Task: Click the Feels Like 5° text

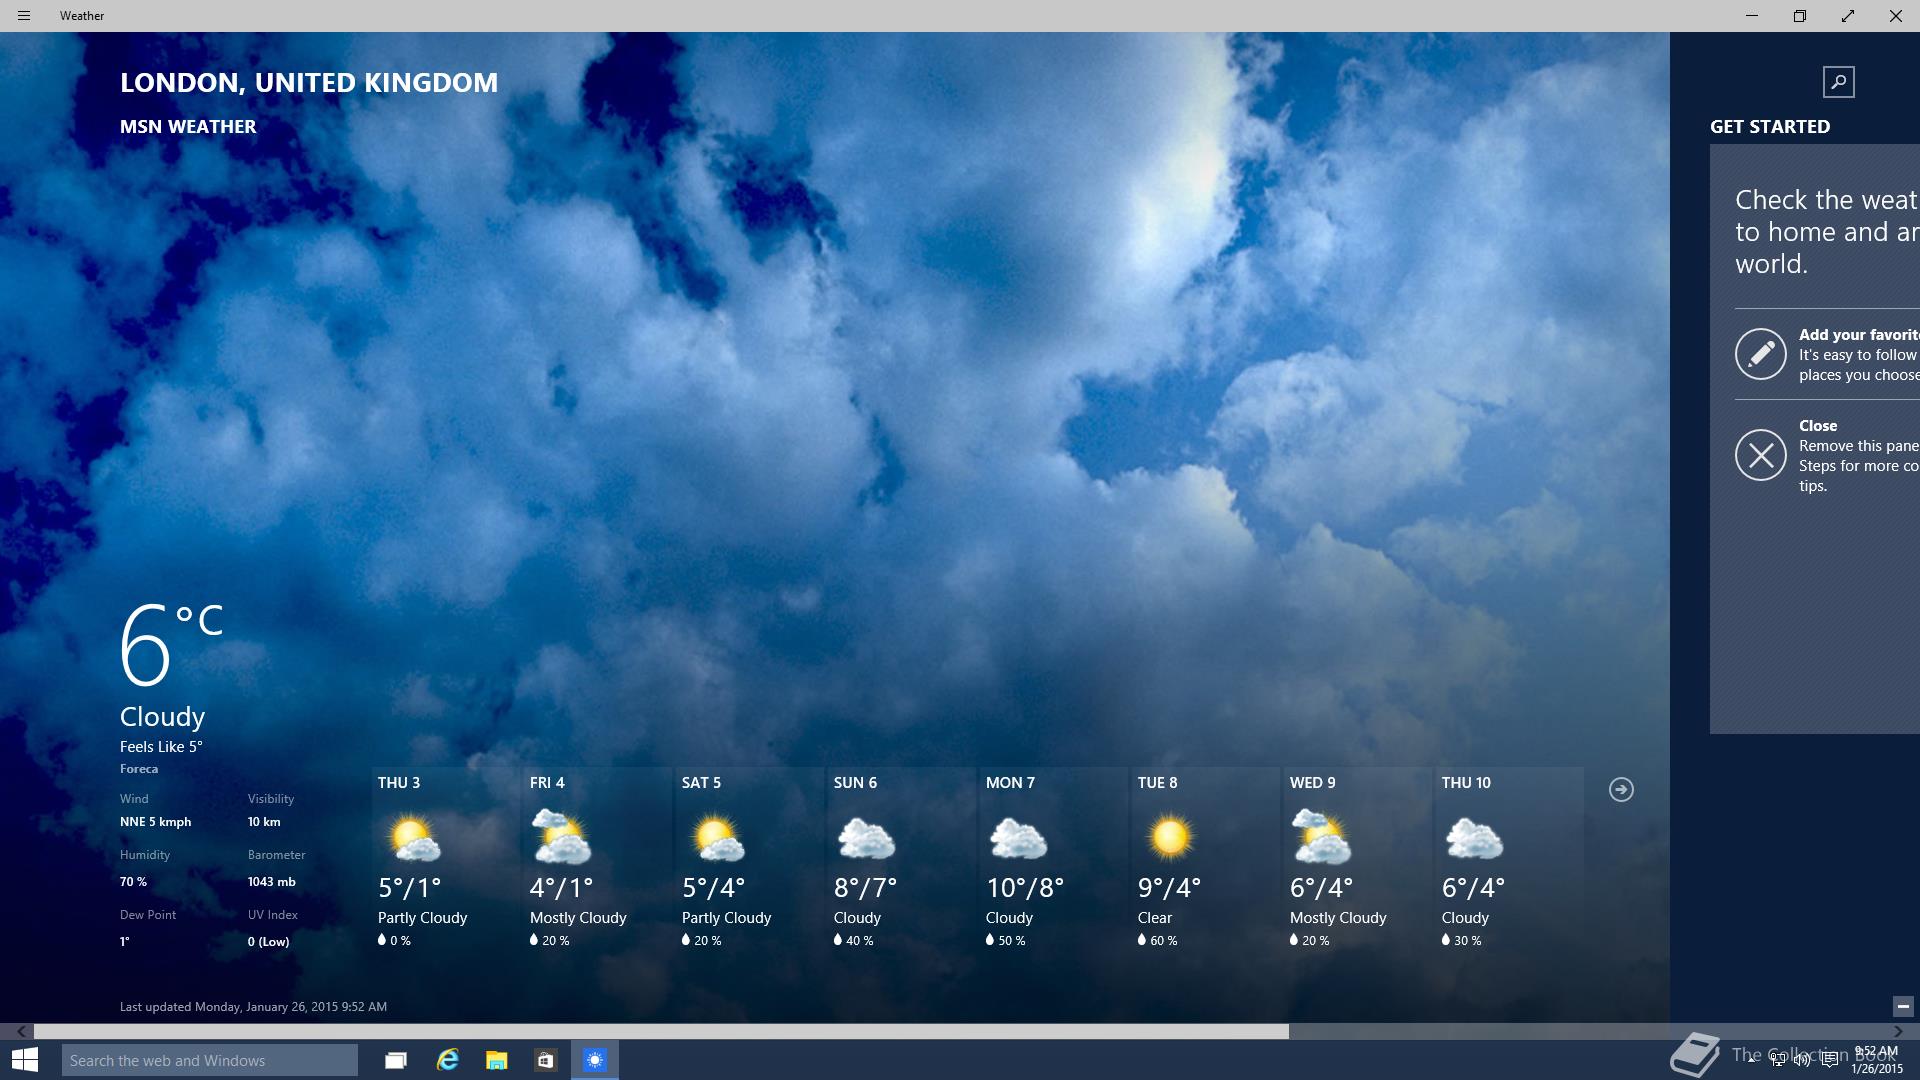Action: (161, 747)
